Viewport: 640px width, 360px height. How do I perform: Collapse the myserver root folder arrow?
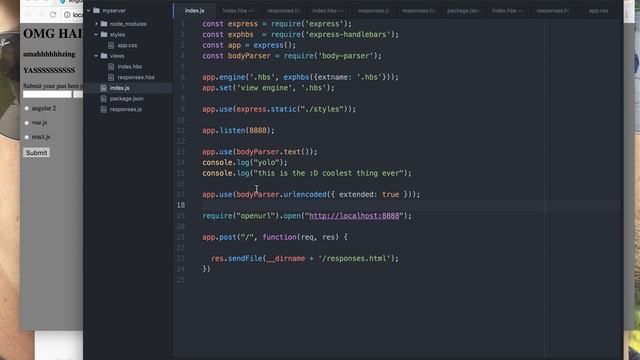tap(89, 11)
